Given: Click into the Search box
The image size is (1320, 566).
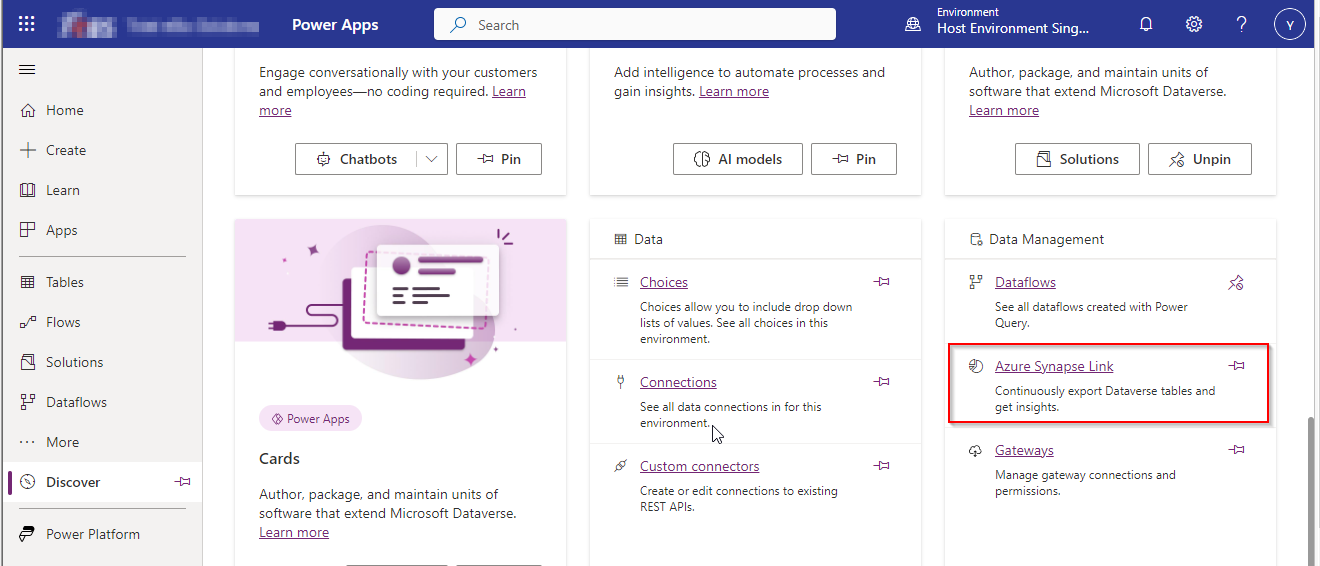Looking at the screenshot, I should 634,24.
